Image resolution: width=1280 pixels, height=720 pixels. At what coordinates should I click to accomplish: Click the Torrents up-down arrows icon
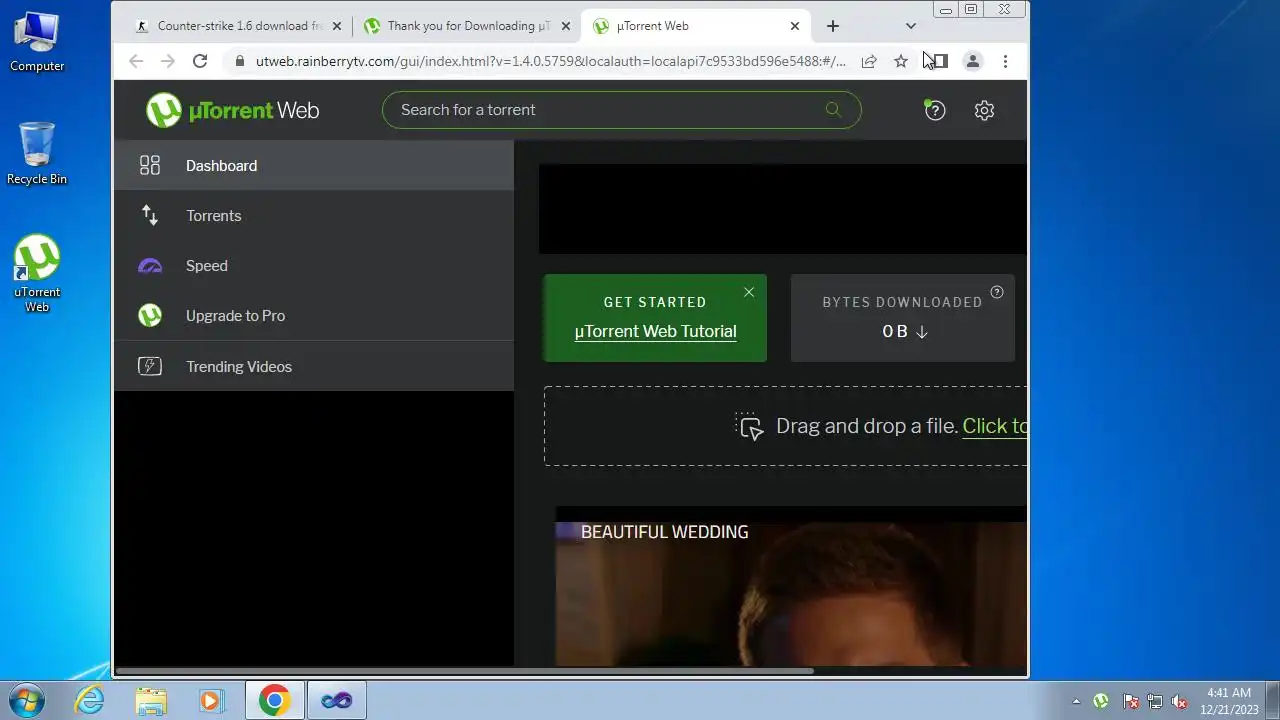pos(150,215)
